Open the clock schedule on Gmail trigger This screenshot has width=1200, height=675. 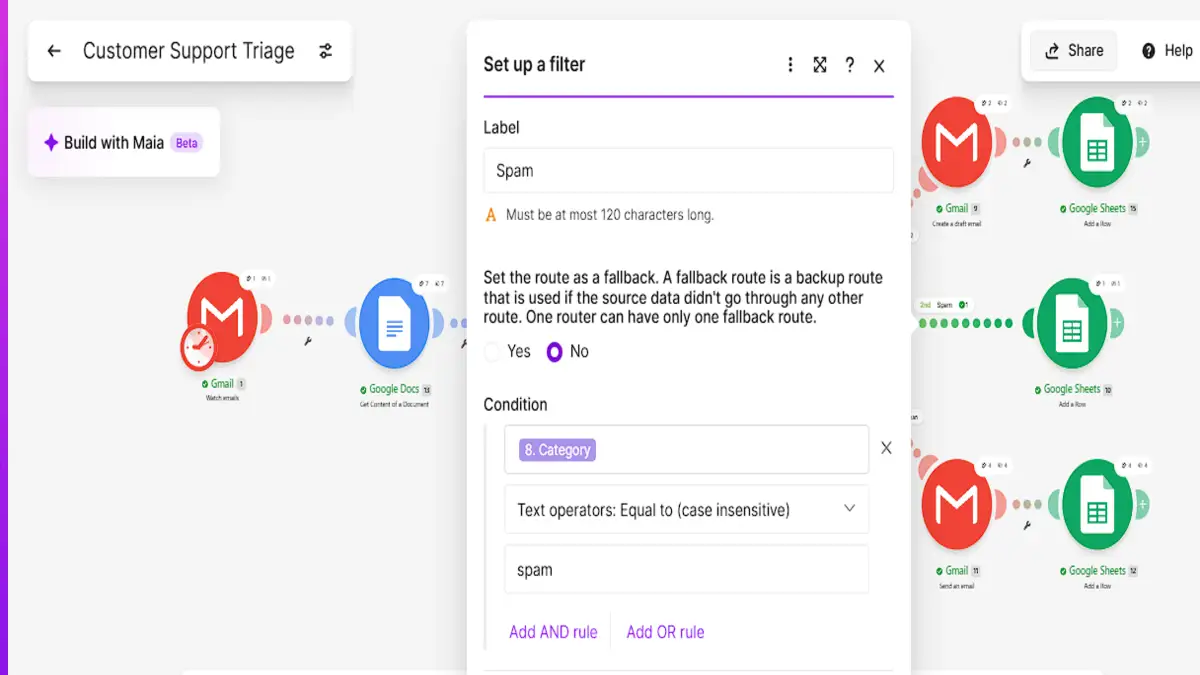pyautogui.click(x=198, y=347)
